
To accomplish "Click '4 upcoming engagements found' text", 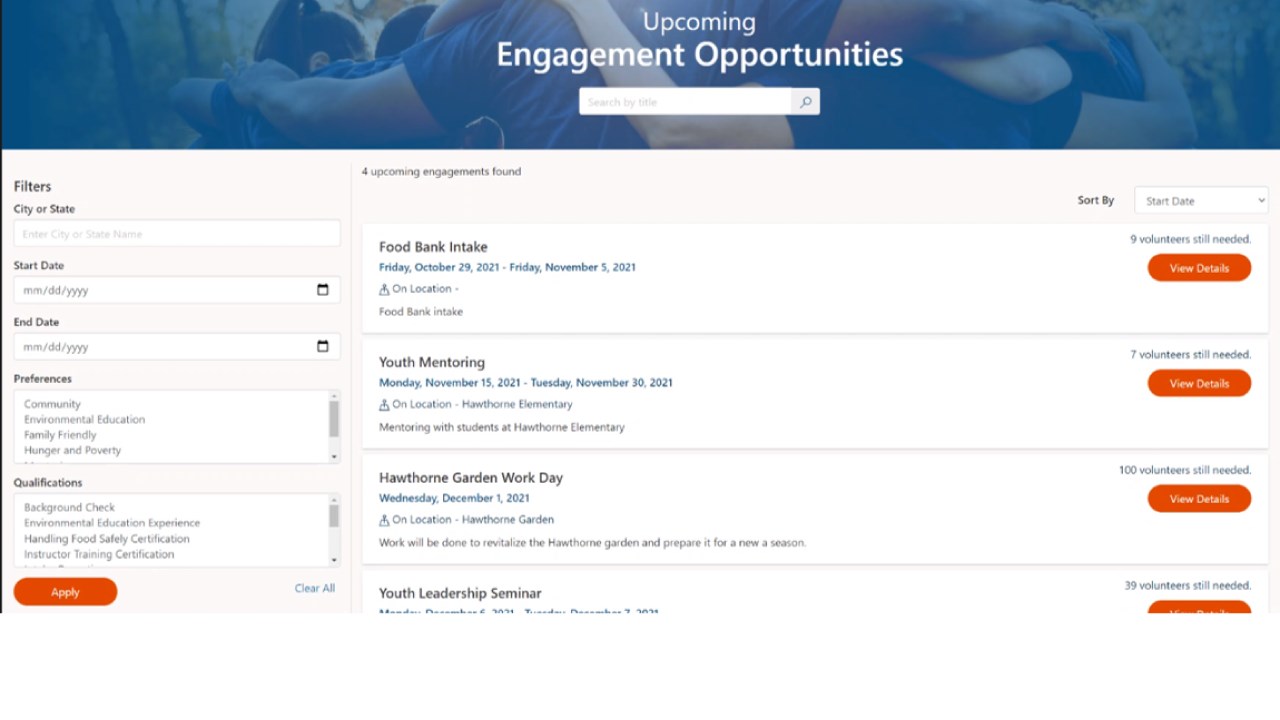I will pyautogui.click(x=441, y=171).
